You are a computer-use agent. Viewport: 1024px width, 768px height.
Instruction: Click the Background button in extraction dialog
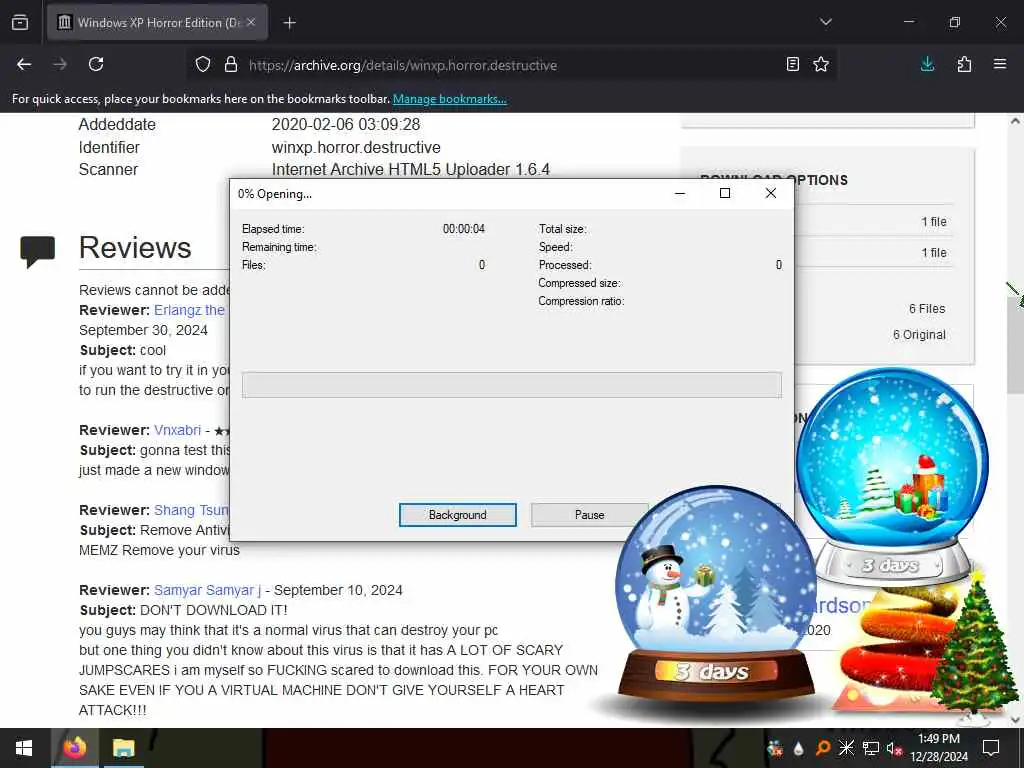457,515
